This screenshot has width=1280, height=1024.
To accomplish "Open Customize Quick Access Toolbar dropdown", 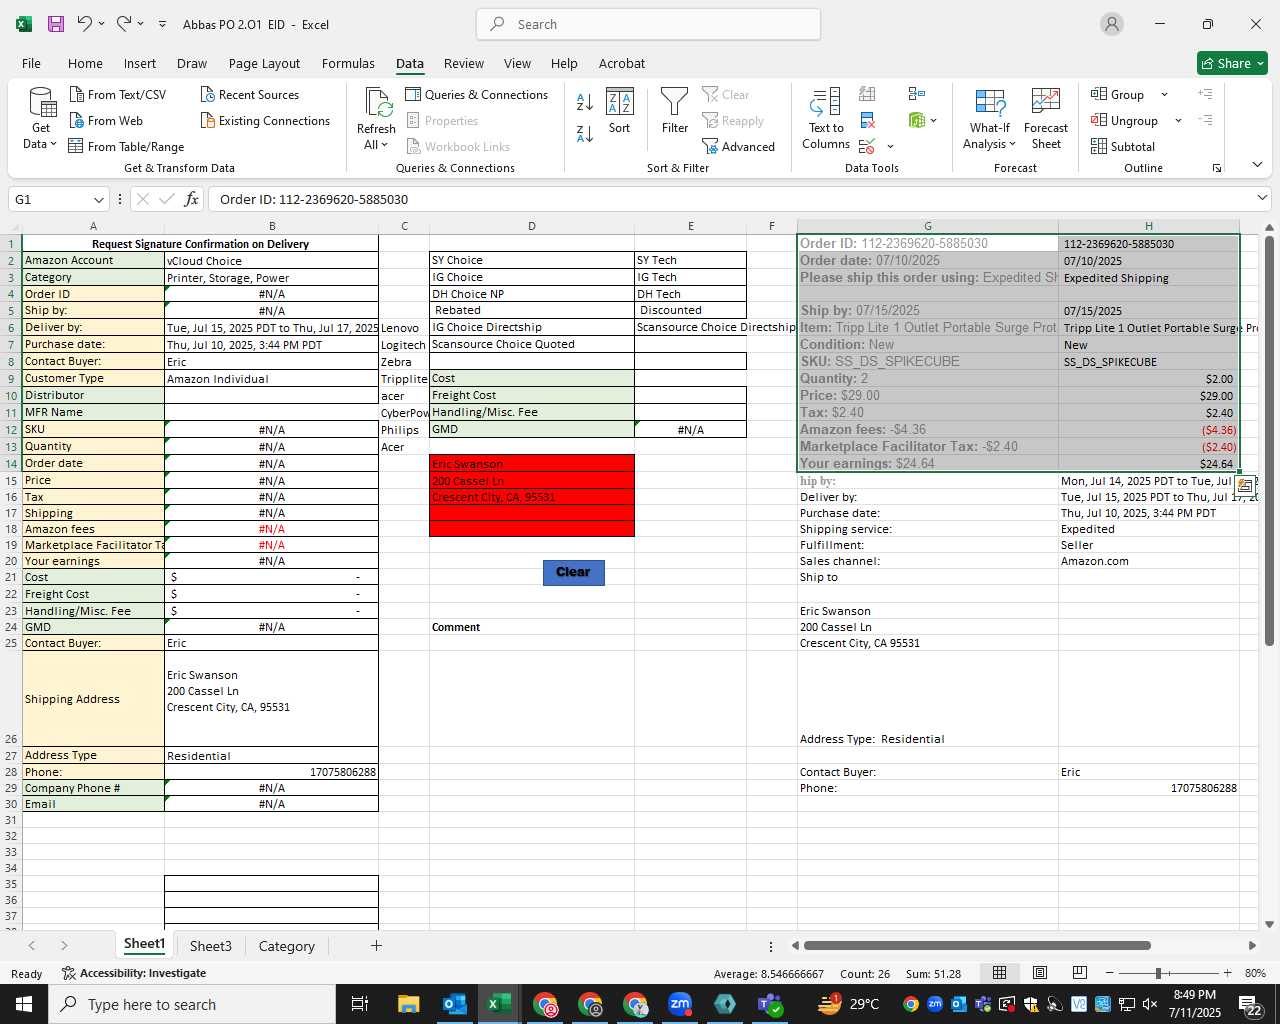I will click(162, 24).
